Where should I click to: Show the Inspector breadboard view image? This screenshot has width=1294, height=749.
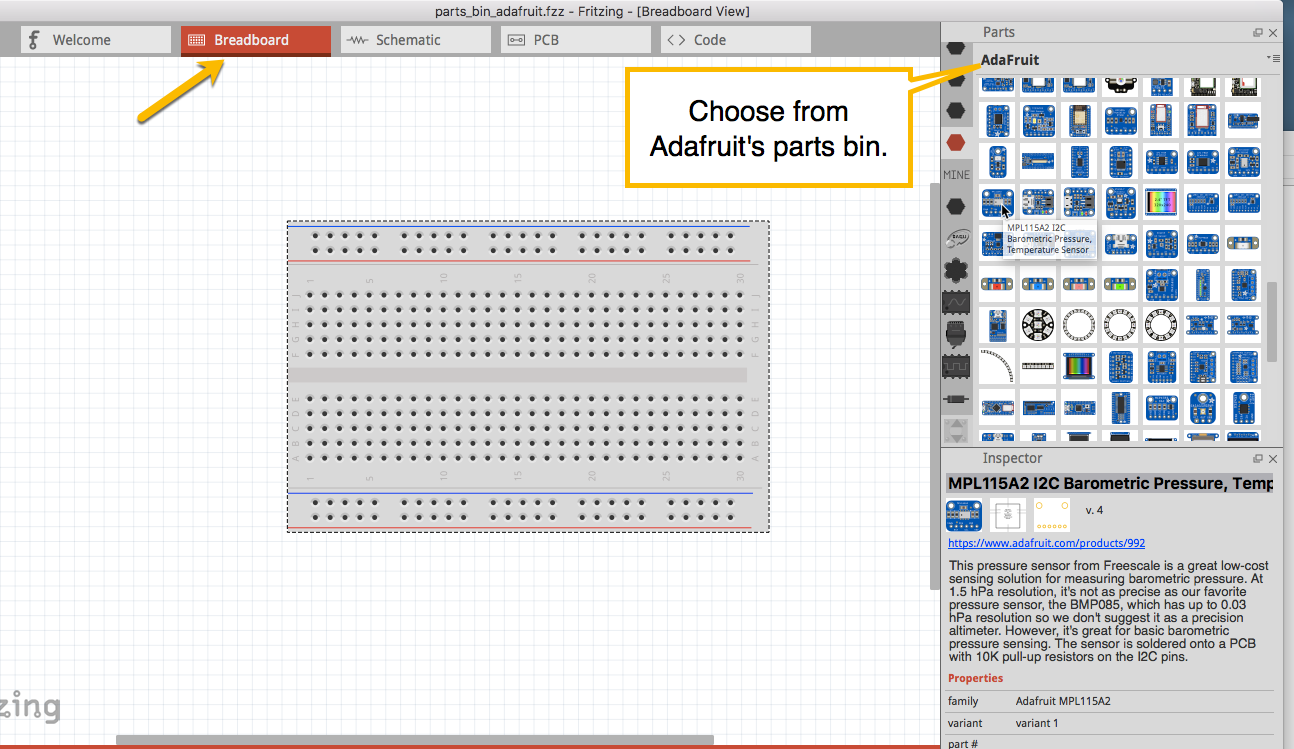tap(964, 514)
